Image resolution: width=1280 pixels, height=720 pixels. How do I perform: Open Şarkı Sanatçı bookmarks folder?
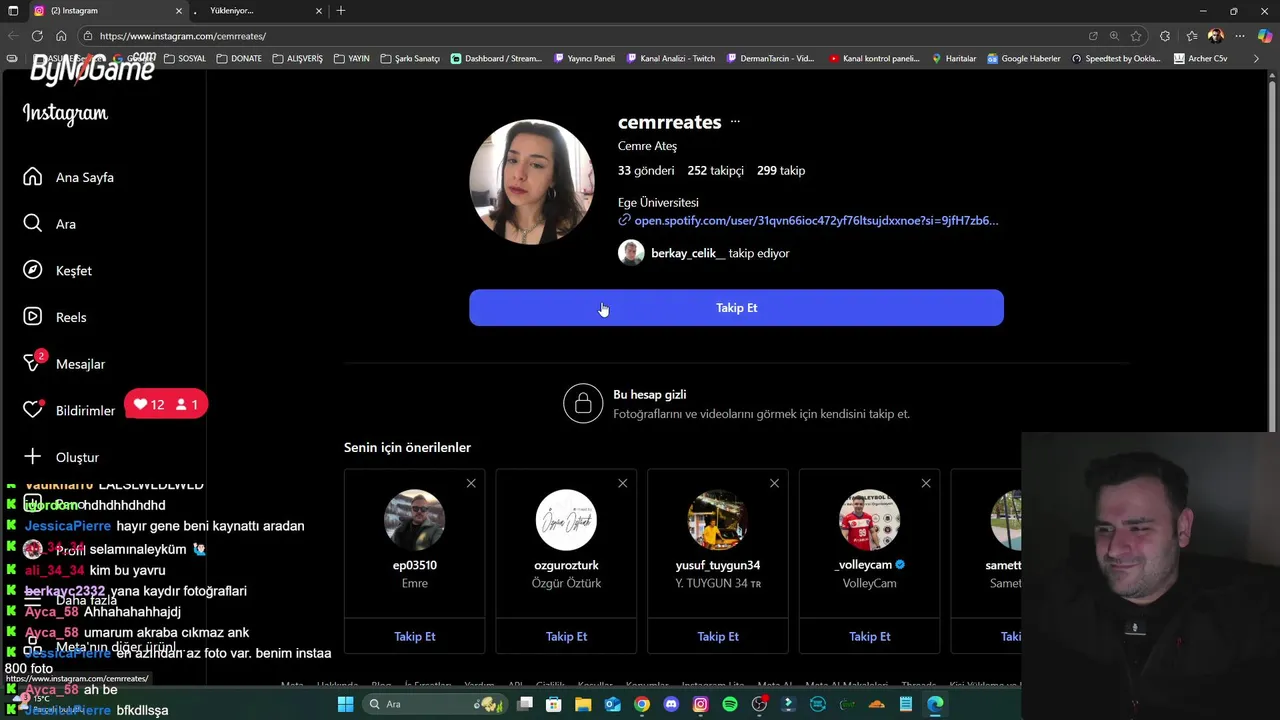(x=410, y=58)
